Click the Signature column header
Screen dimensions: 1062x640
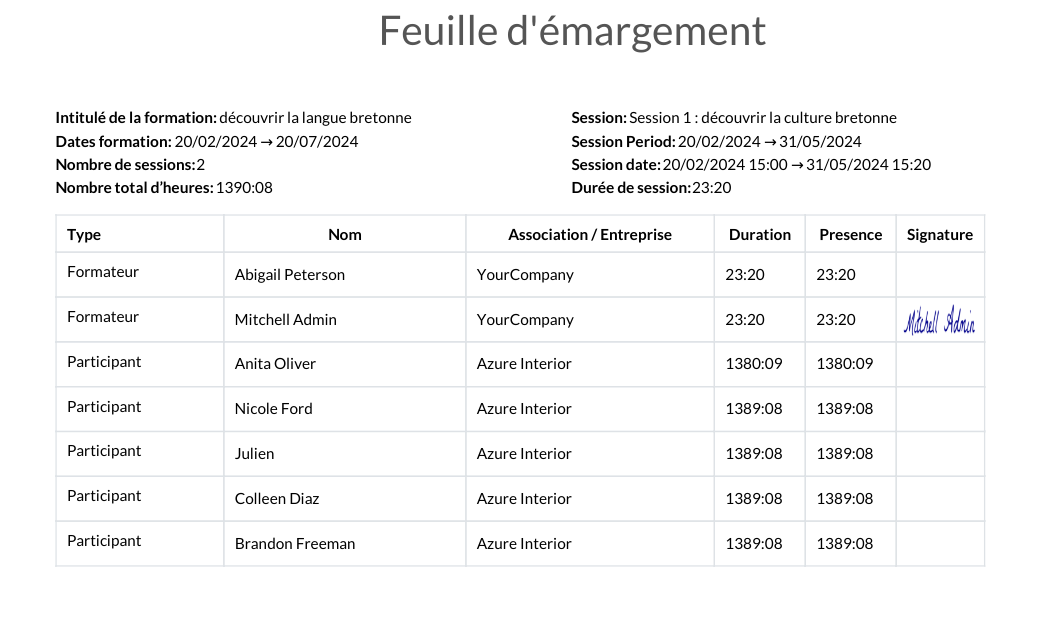coord(940,234)
